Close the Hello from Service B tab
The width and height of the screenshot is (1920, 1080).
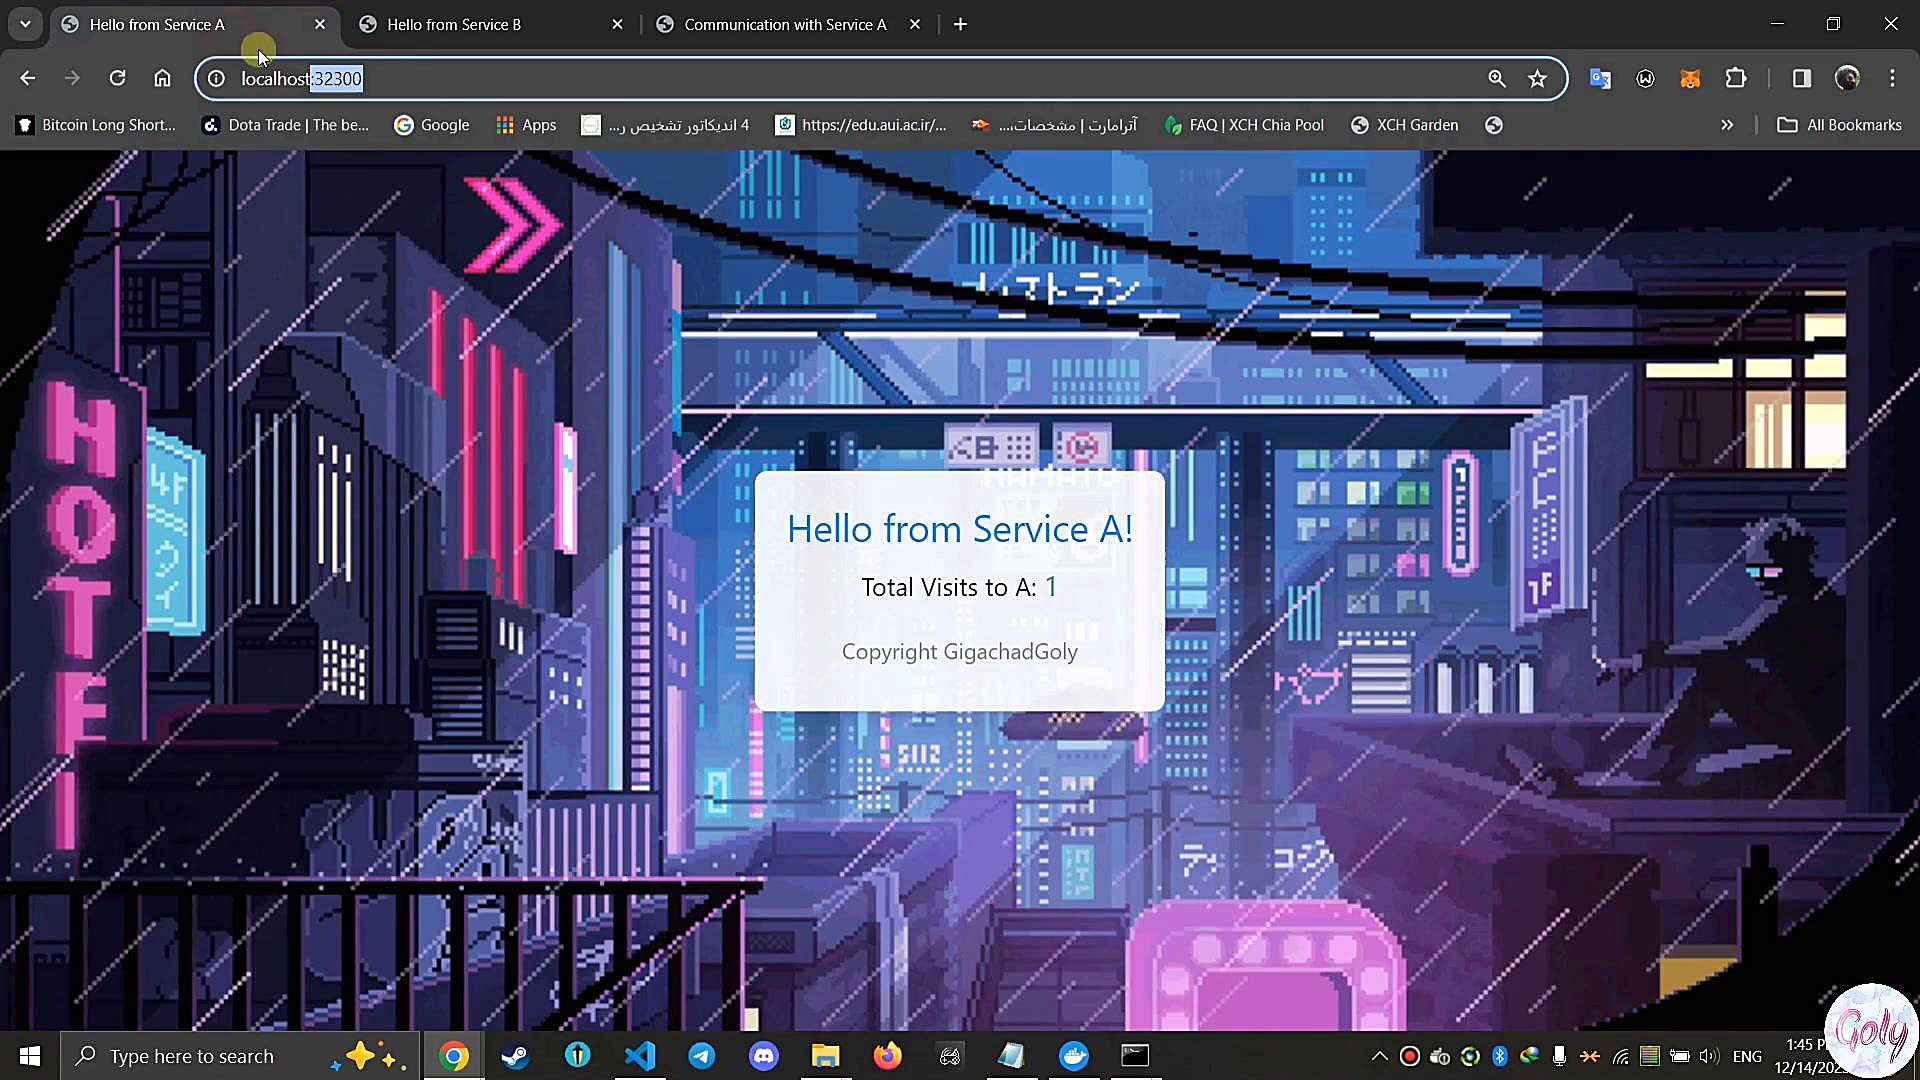(617, 24)
